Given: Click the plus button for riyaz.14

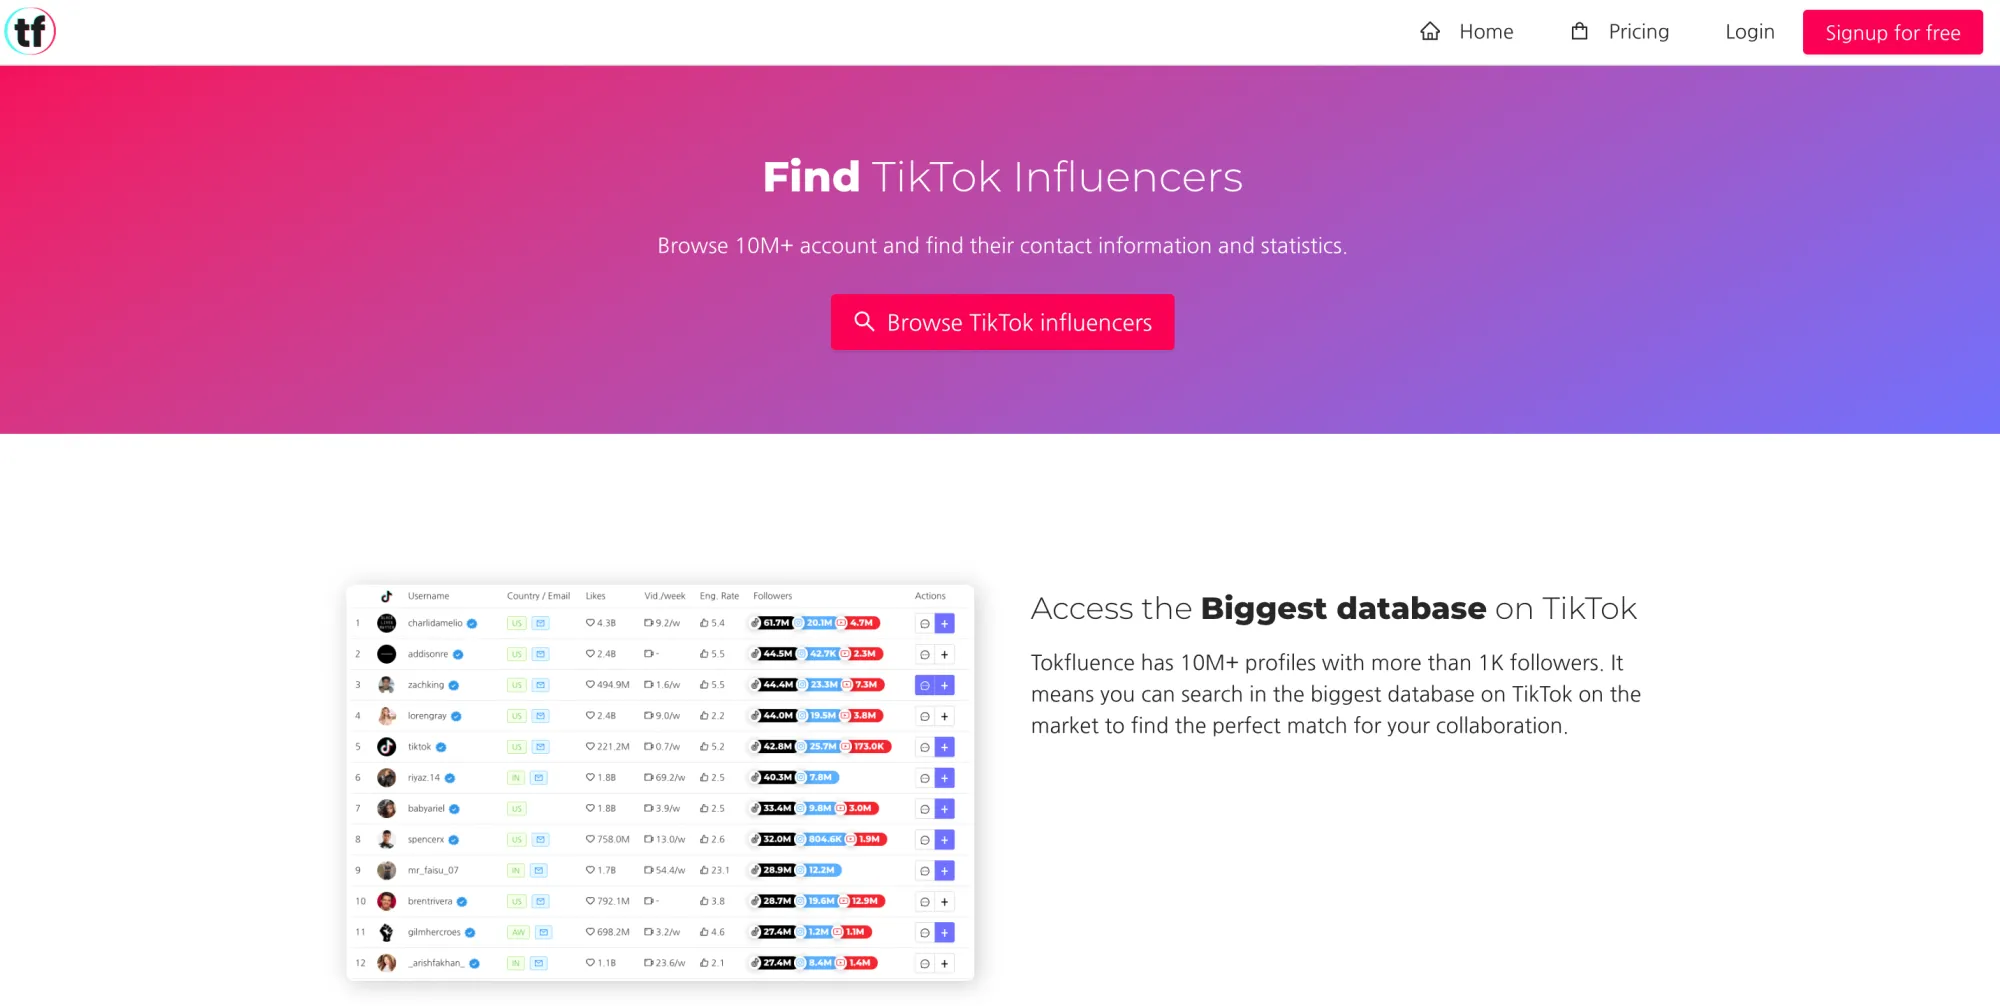Looking at the screenshot, I should (944, 778).
